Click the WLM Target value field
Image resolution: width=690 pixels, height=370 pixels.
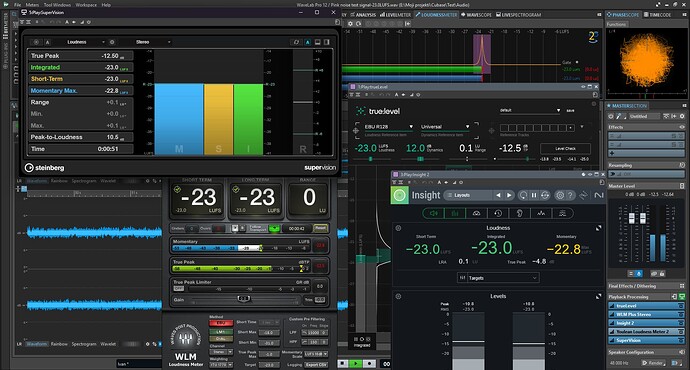(x=269, y=365)
